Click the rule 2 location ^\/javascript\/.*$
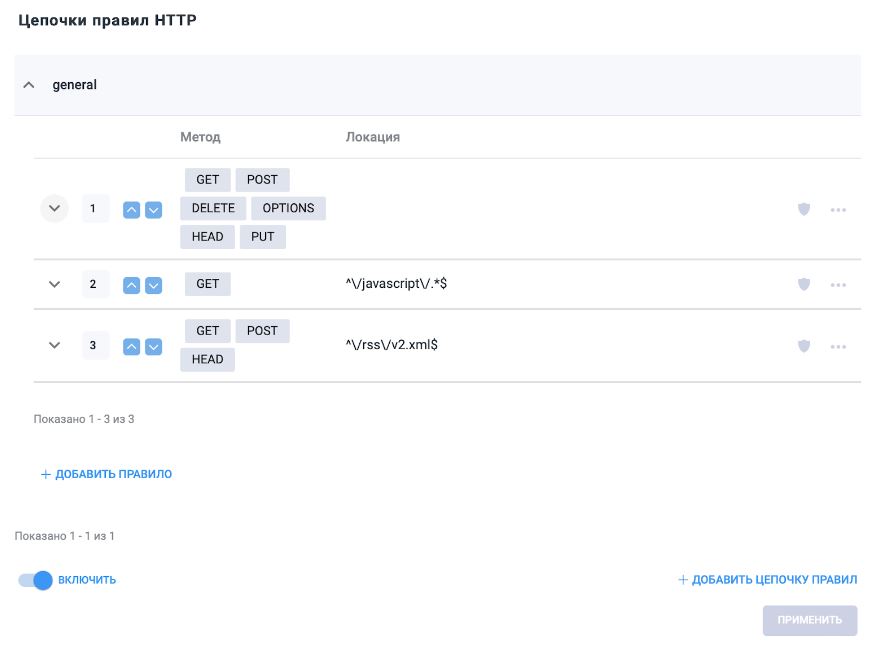The width and height of the screenshot is (873, 650). point(395,284)
